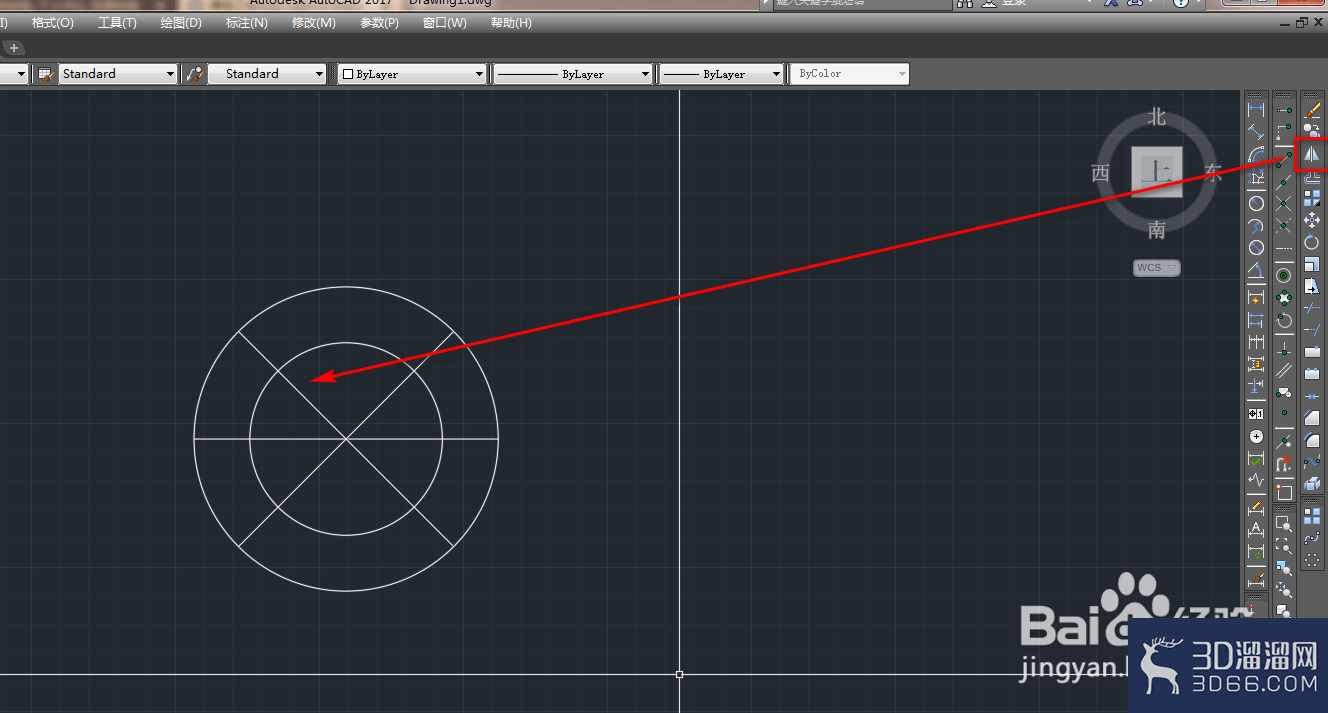Open the ByLayer color dropdown
This screenshot has height=713, width=1328.
point(412,74)
